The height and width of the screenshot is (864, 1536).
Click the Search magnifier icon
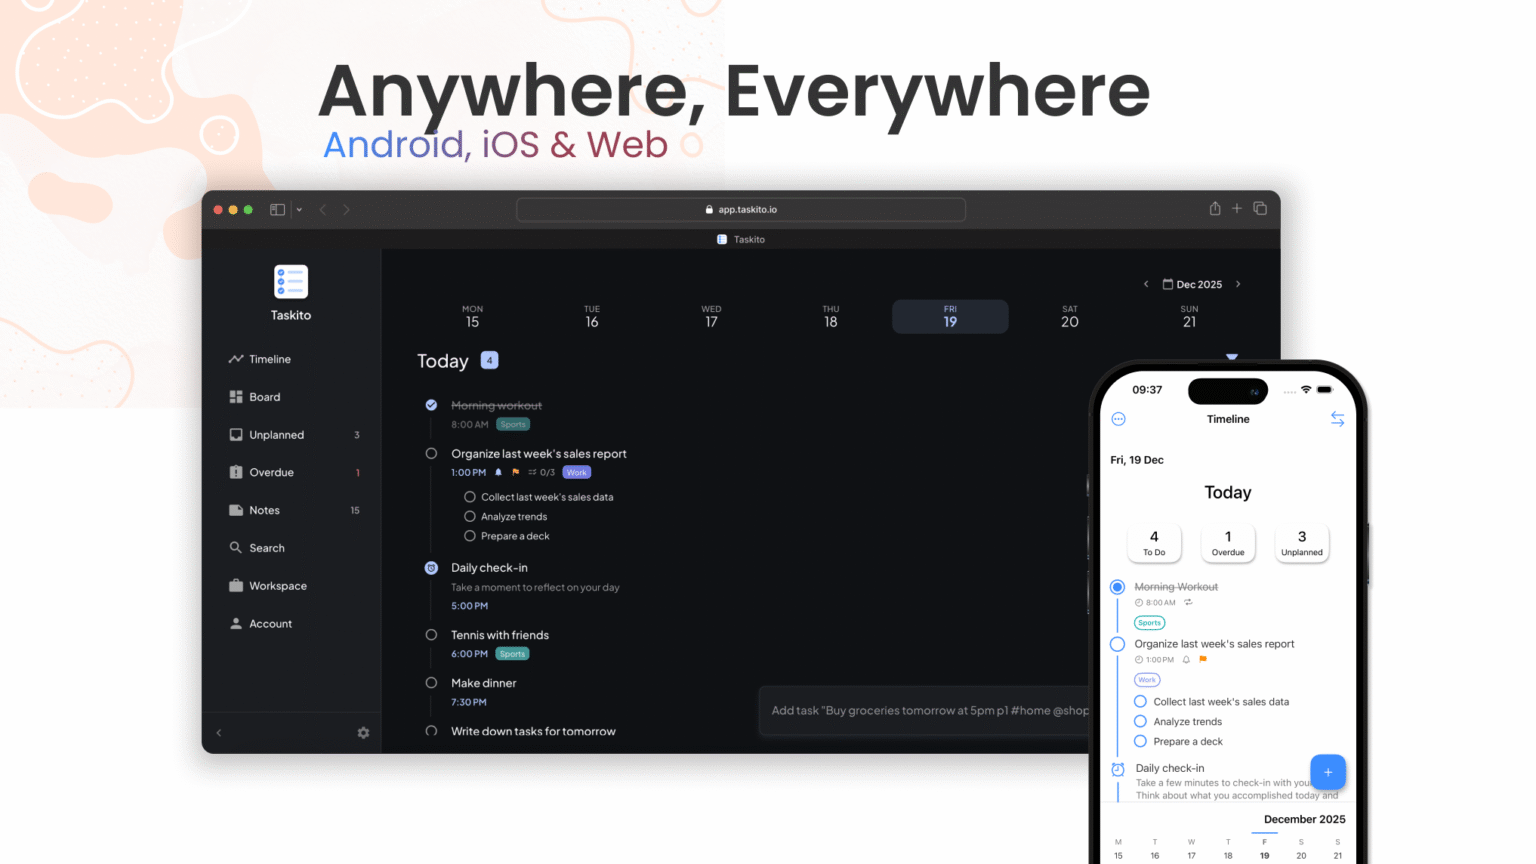pos(234,548)
